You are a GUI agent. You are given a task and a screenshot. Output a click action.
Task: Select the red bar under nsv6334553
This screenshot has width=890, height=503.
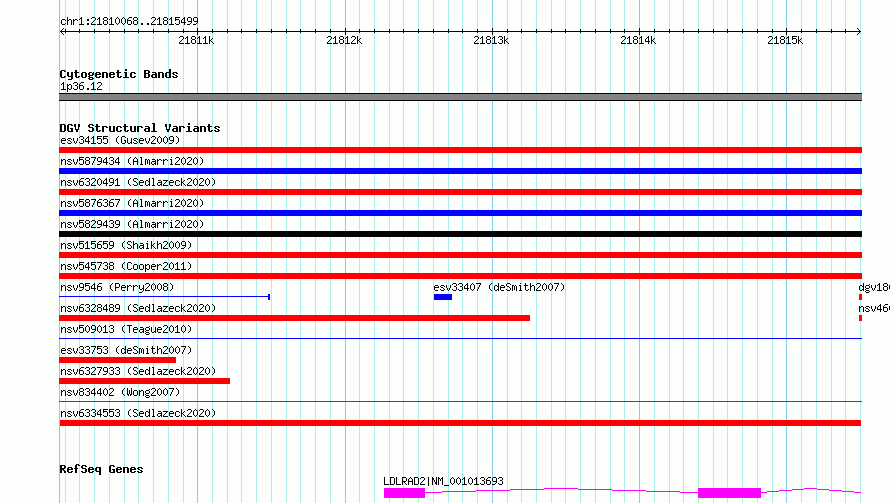tap(460, 423)
